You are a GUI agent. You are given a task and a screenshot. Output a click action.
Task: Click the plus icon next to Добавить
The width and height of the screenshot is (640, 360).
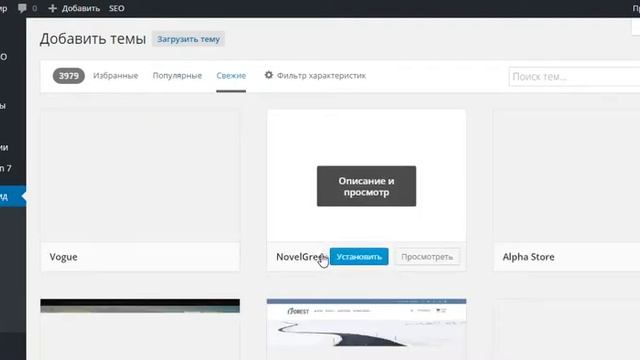coord(52,8)
